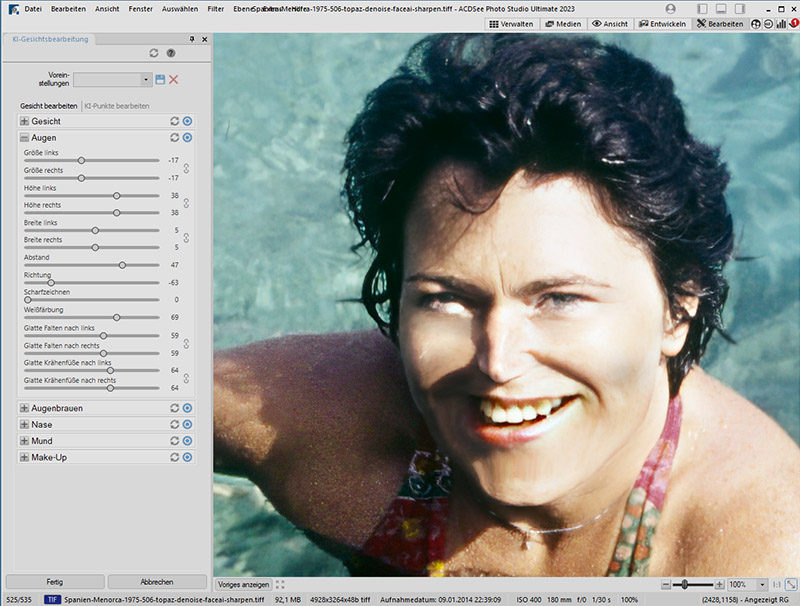Viewport: 800px width, 606px height.
Task: Delete the preset using the red X
Action: coord(174,79)
